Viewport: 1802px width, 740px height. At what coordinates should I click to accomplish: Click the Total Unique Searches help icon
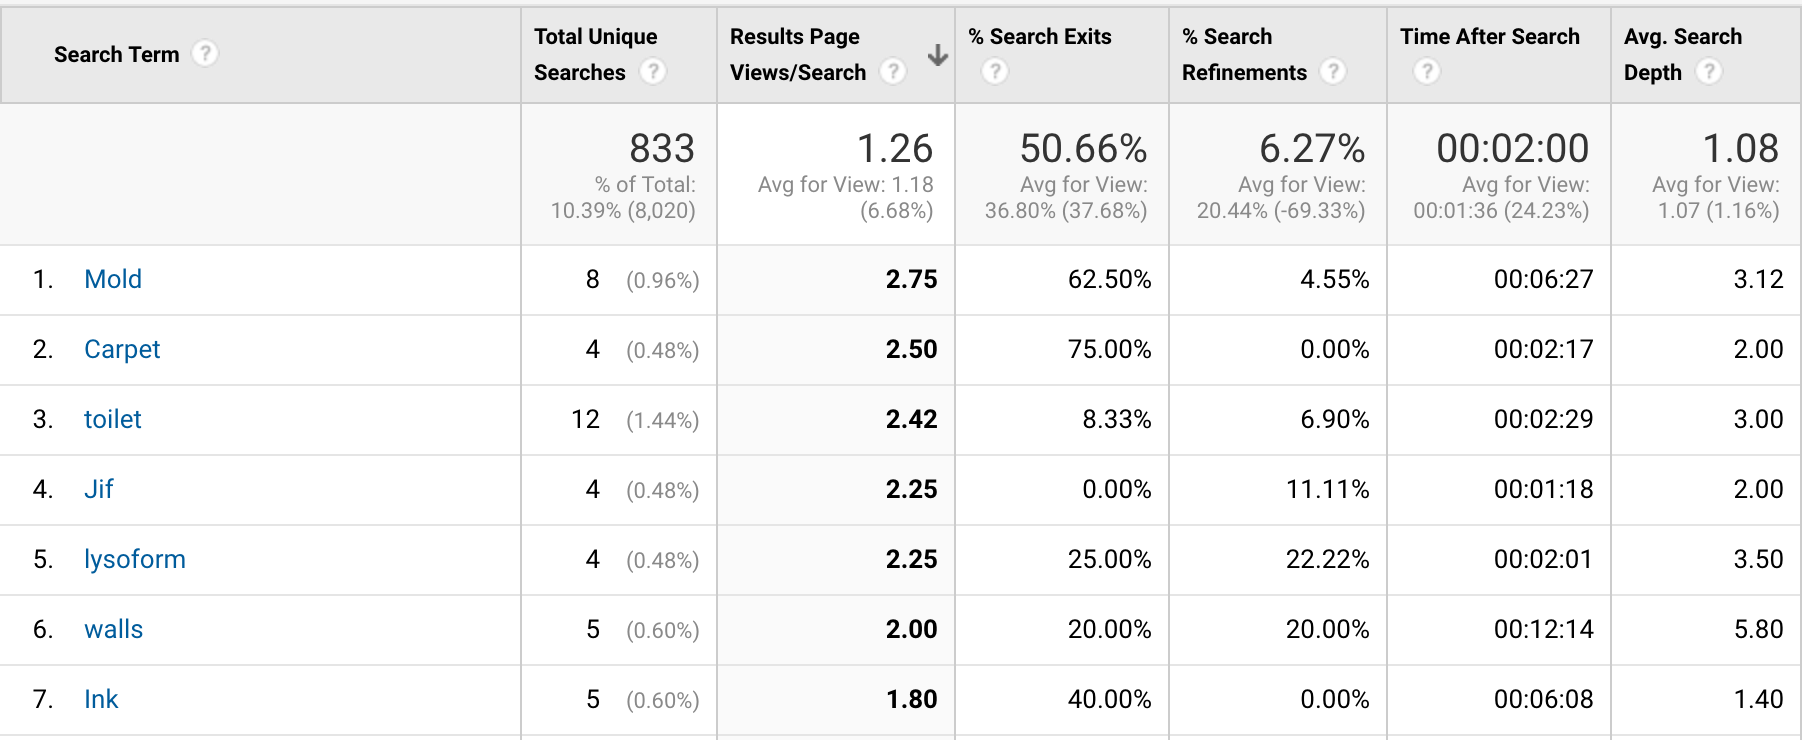tap(653, 72)
